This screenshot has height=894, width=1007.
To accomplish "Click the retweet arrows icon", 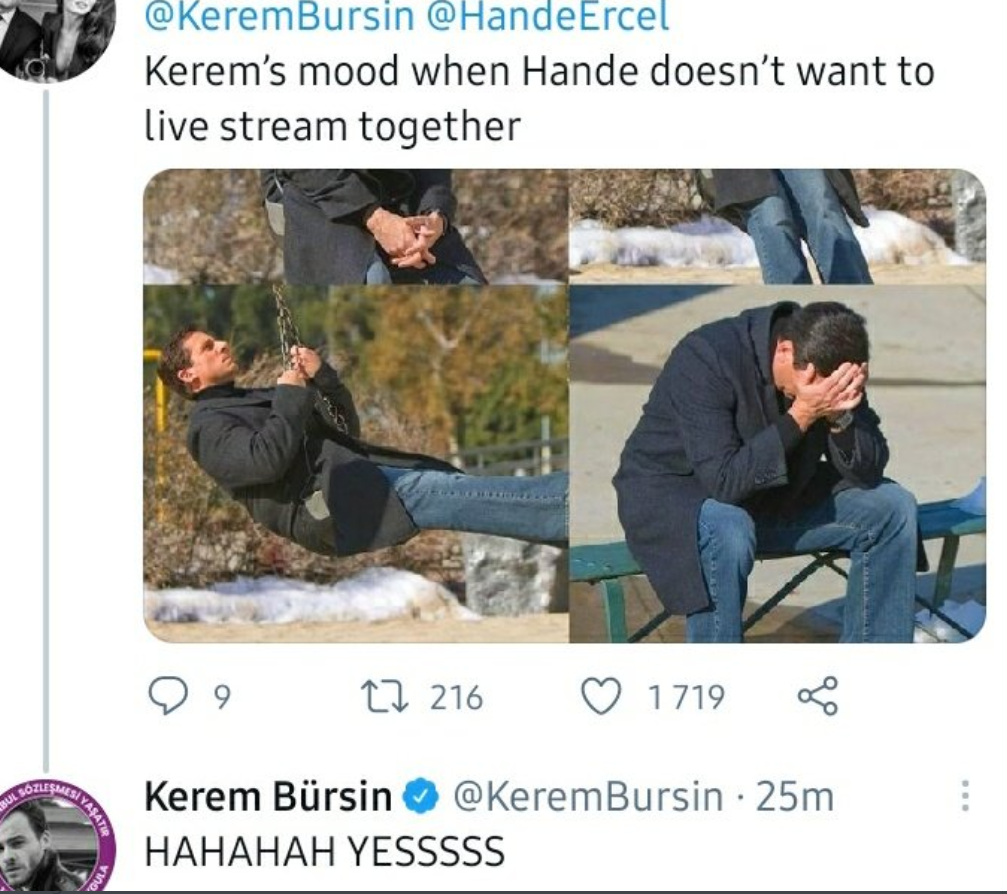I will tap(385, 697).
